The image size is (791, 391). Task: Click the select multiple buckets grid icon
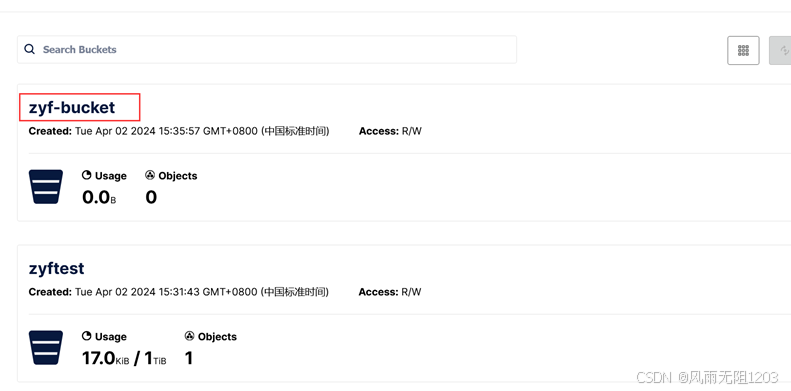(x=743, y=50)
